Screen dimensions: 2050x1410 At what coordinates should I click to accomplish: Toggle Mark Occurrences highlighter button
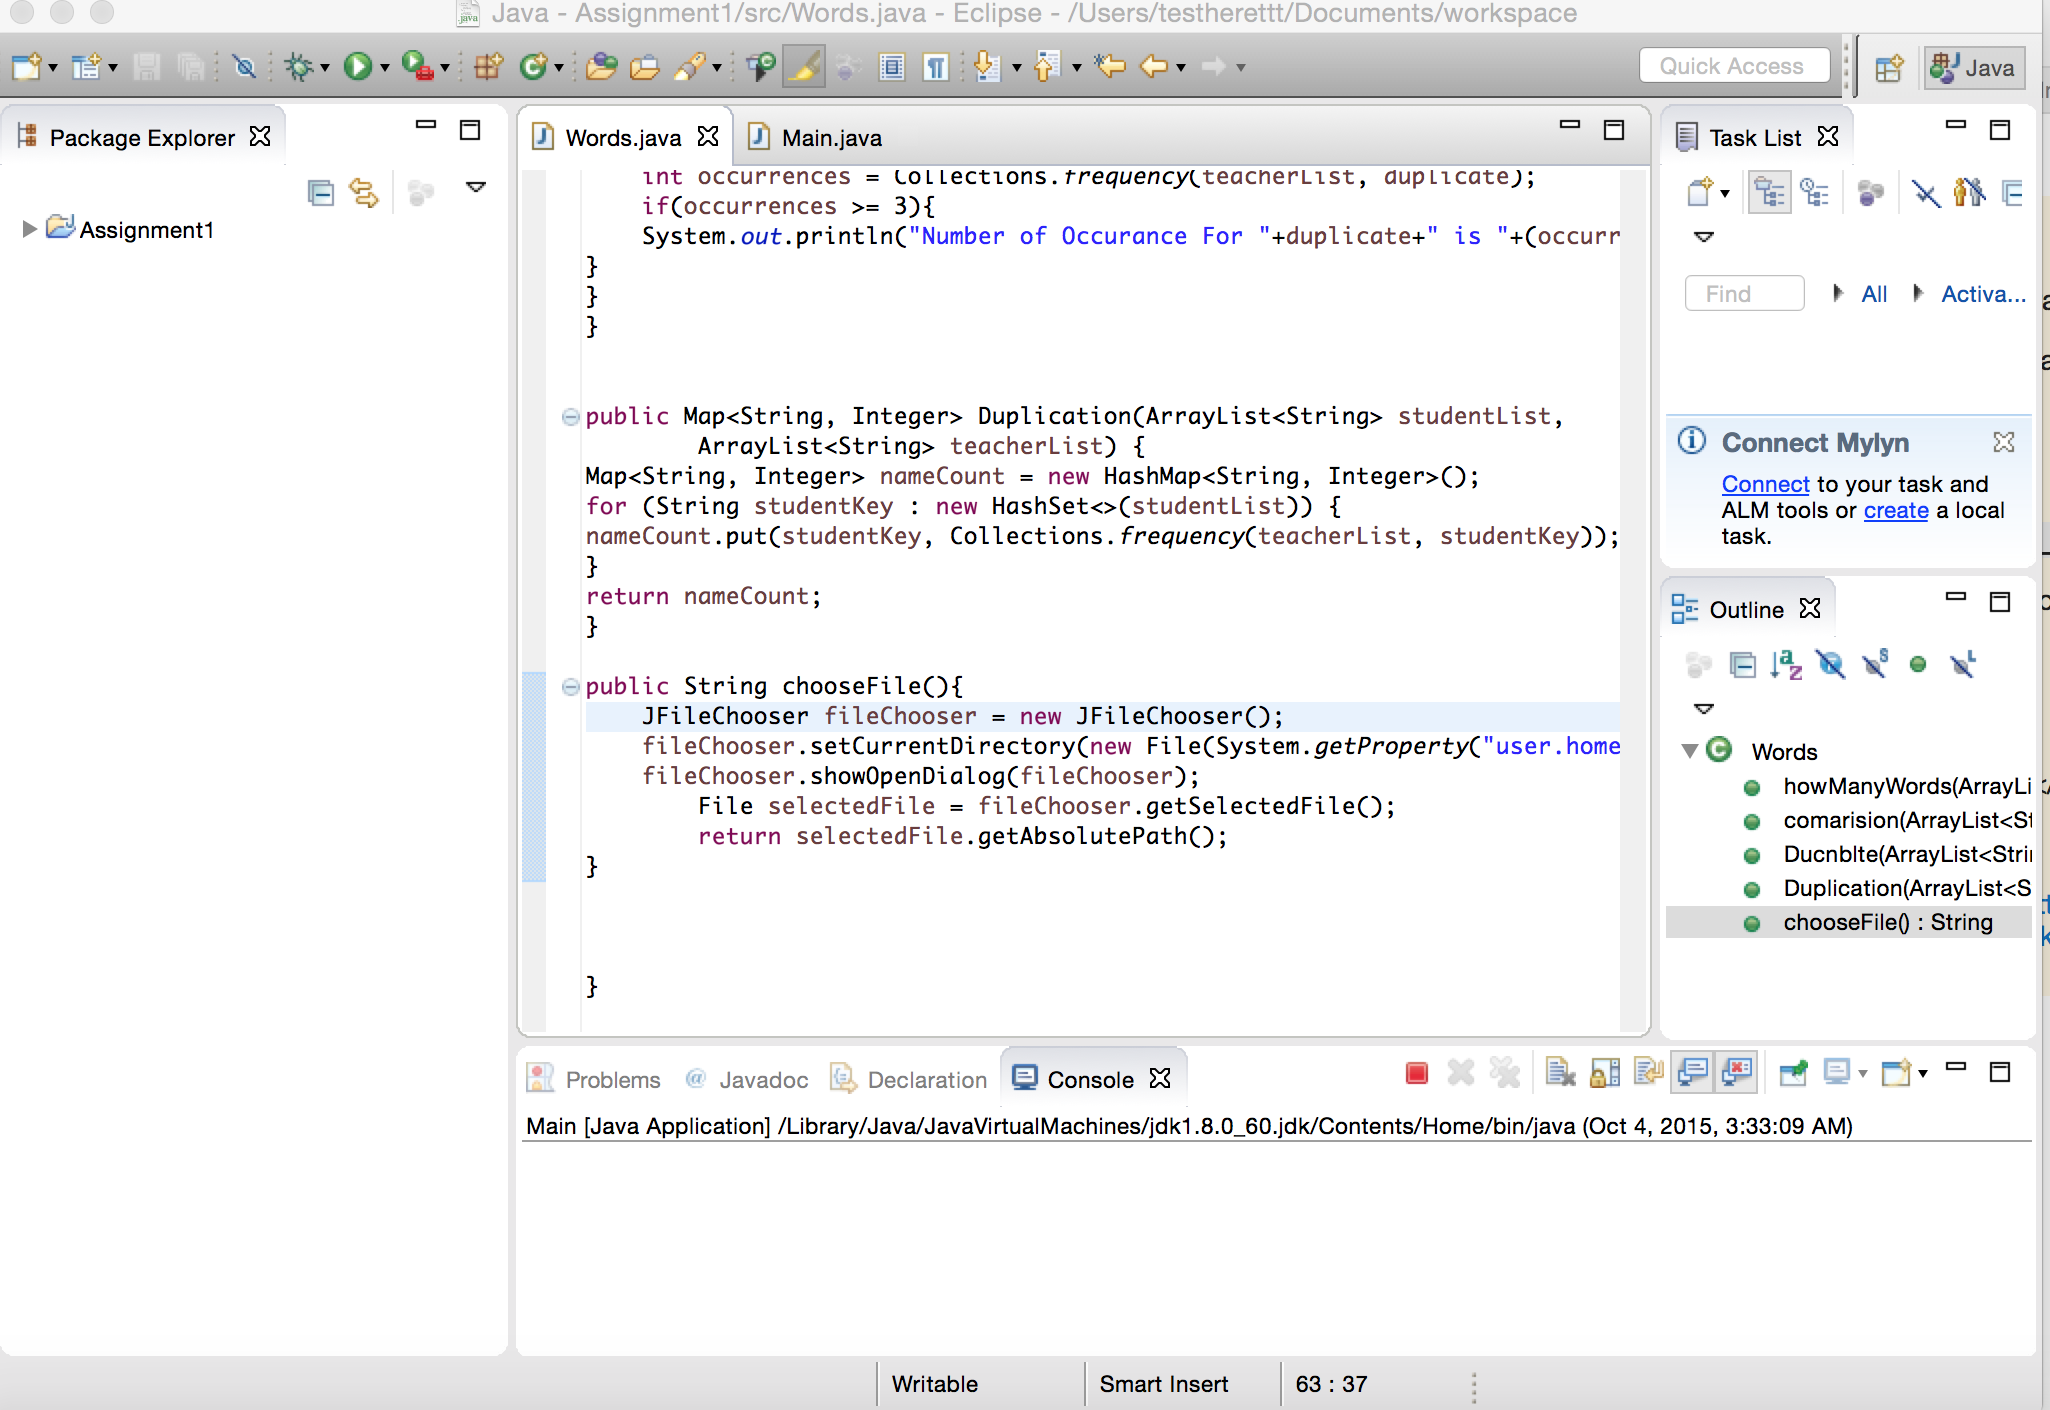[803, 67]
